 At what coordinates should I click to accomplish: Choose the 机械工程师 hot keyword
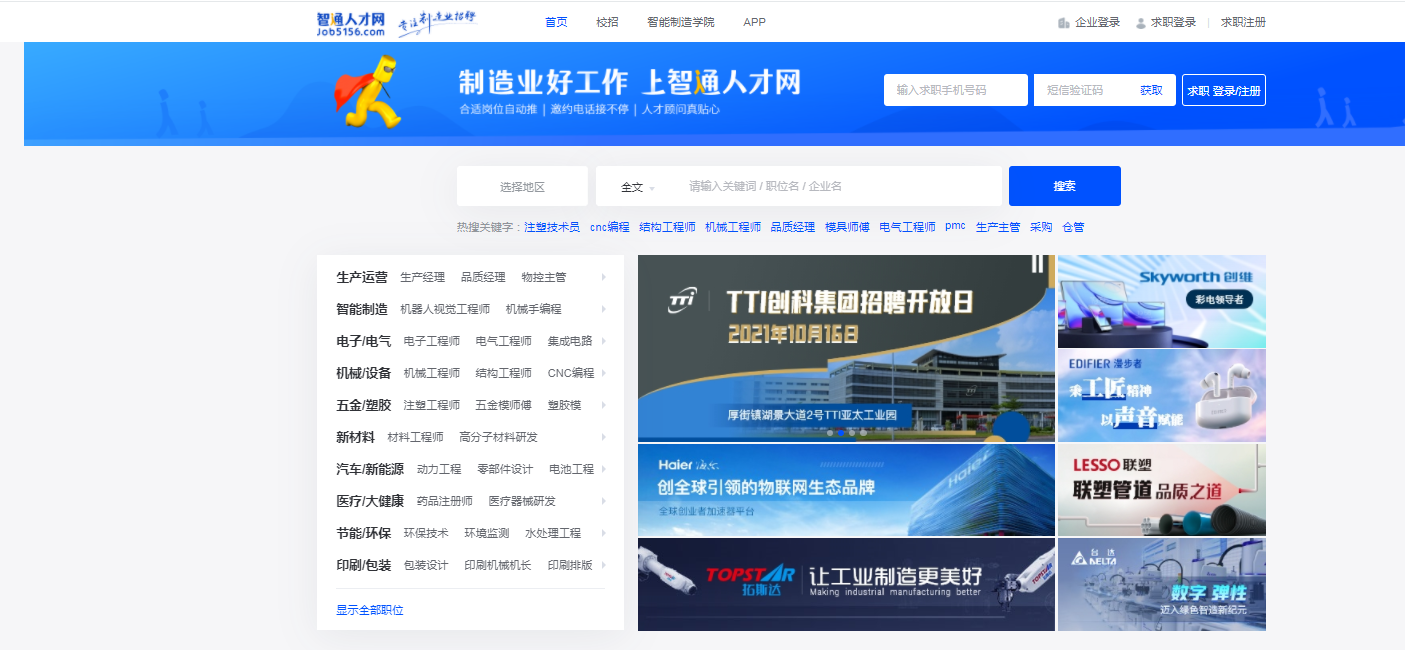coord(733,227)
